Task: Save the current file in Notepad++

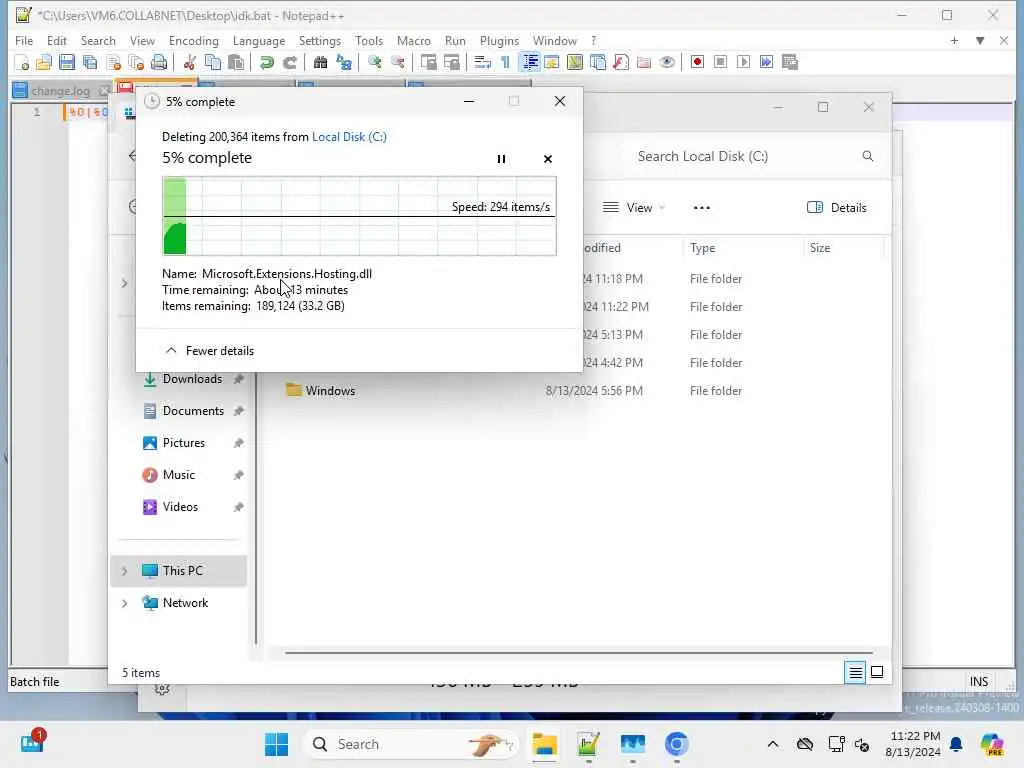Action: click(67, 62)
